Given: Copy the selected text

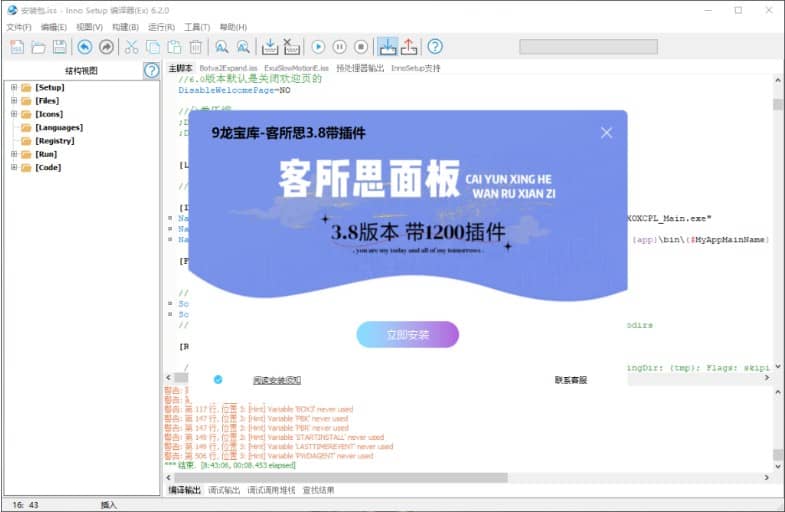Looking at the screenshot, I should point(153,47).
